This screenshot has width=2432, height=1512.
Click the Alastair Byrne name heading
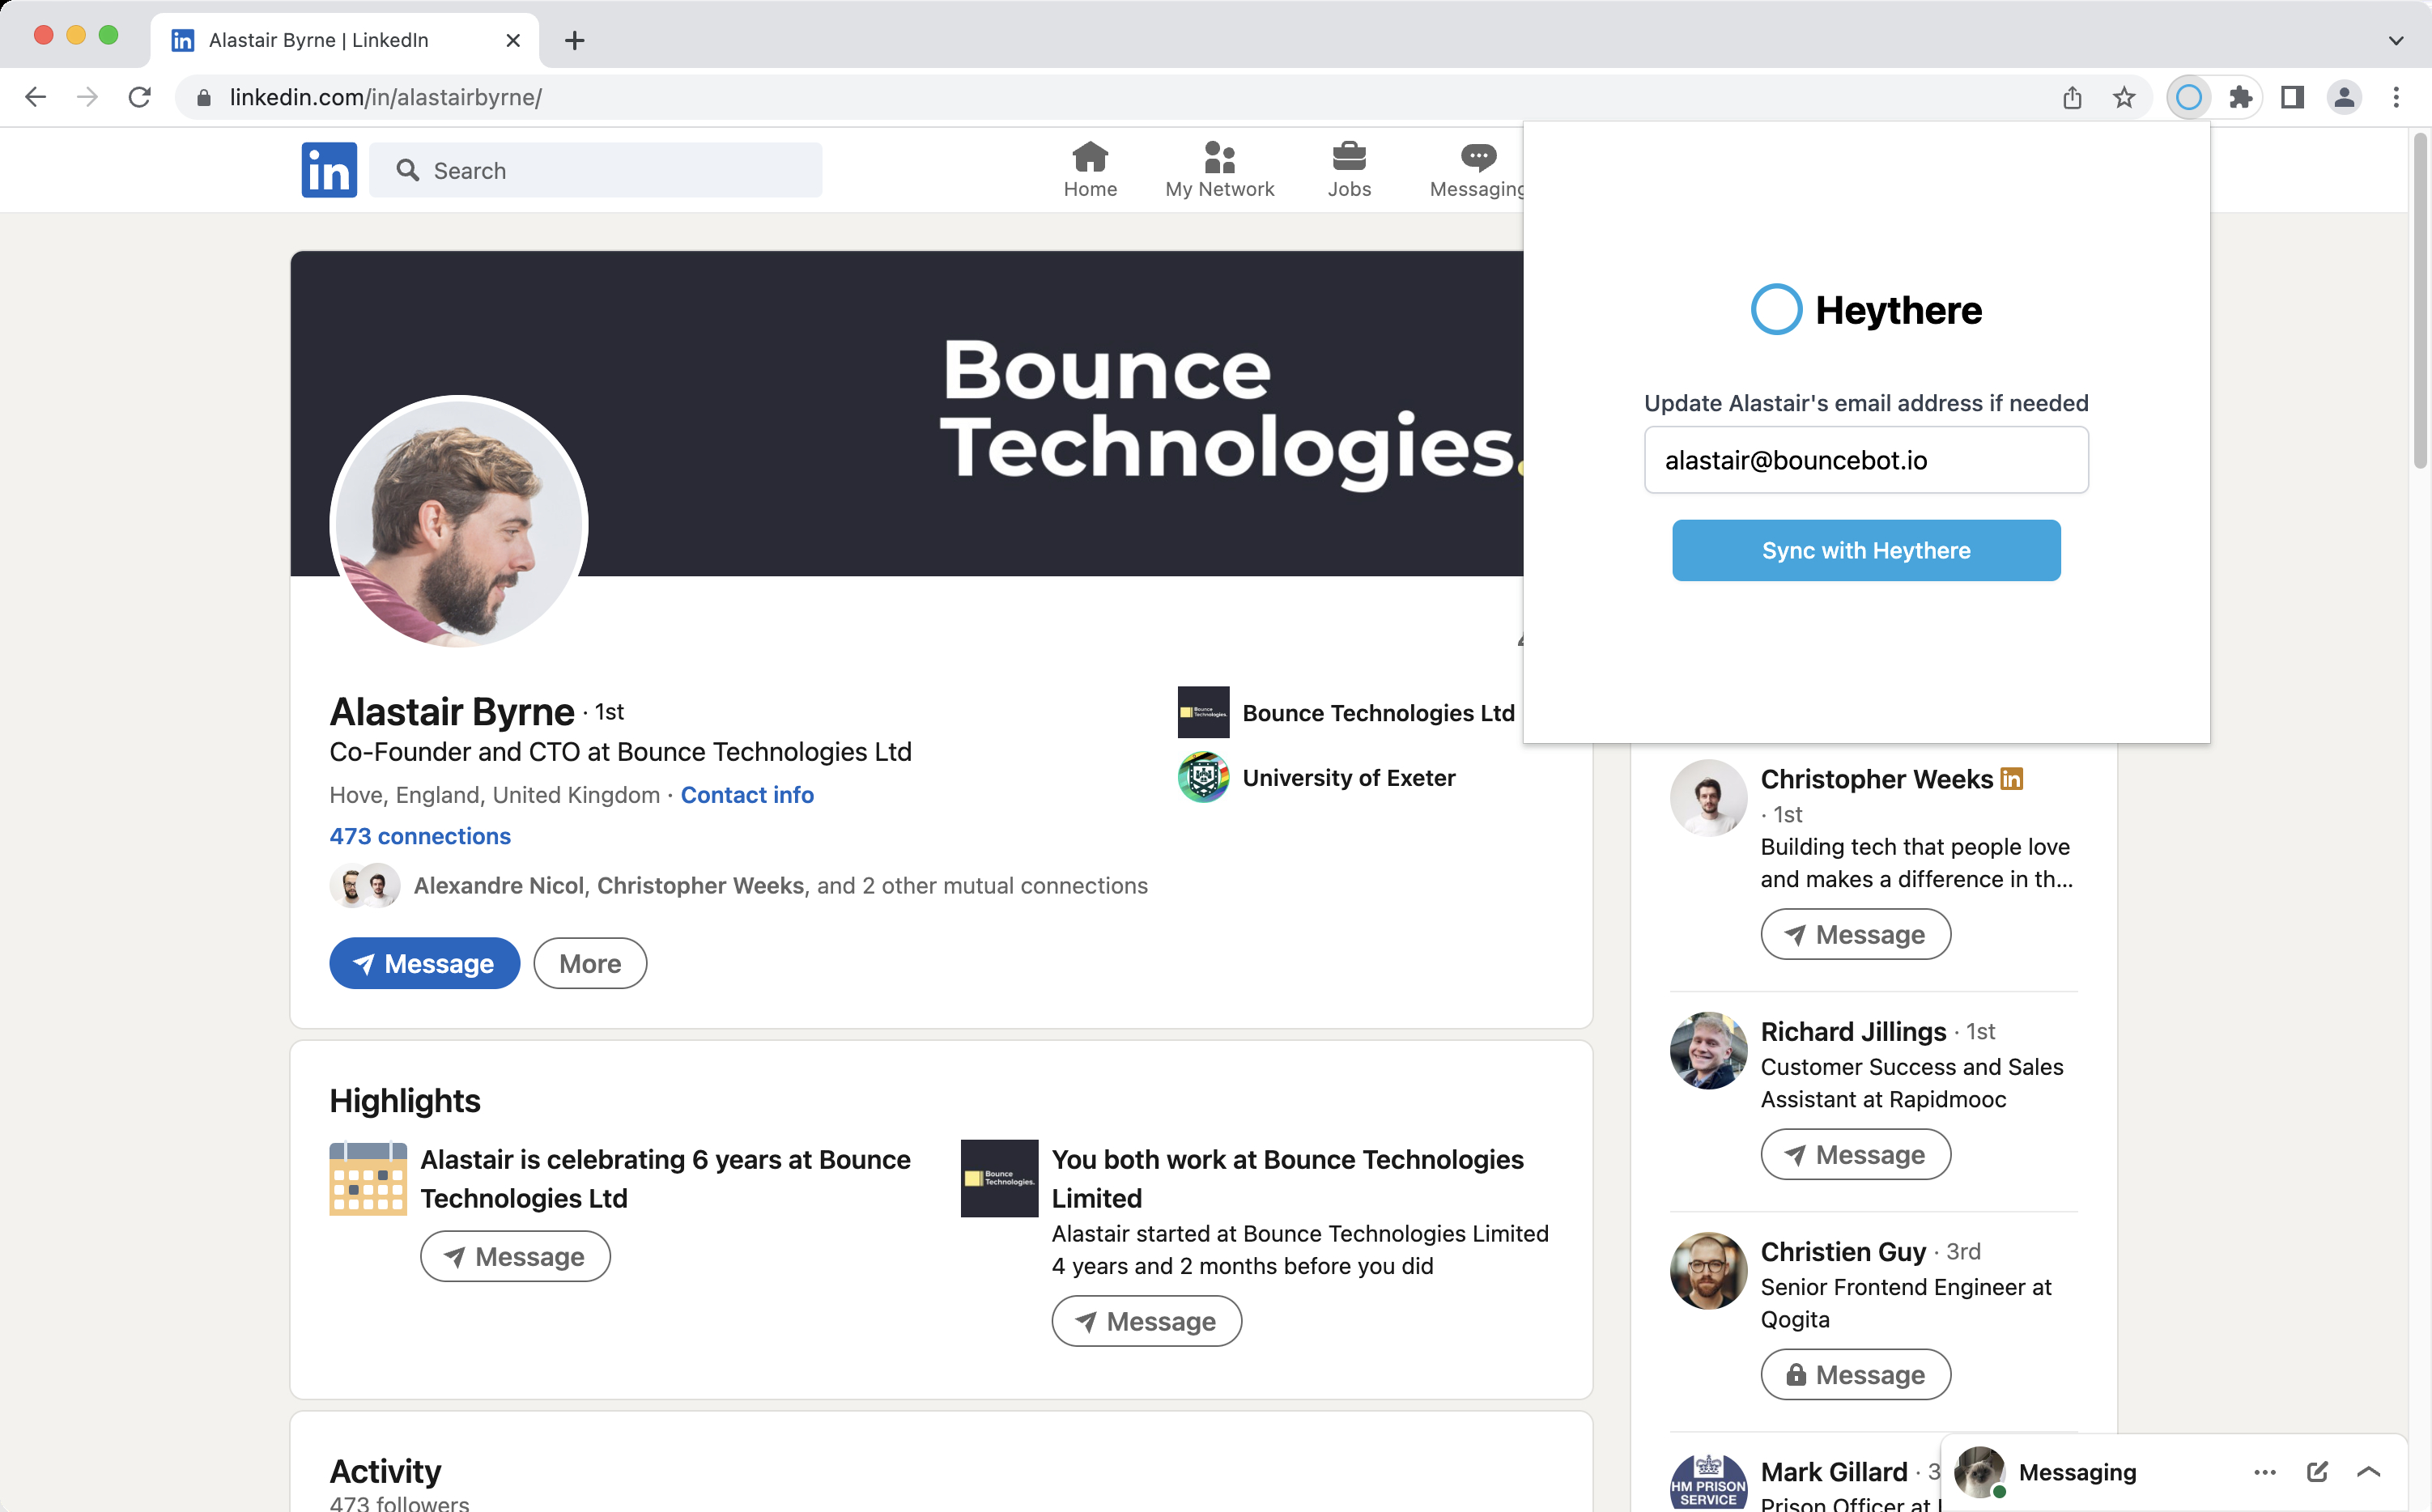pyautogui.click(x=452, y=712)
